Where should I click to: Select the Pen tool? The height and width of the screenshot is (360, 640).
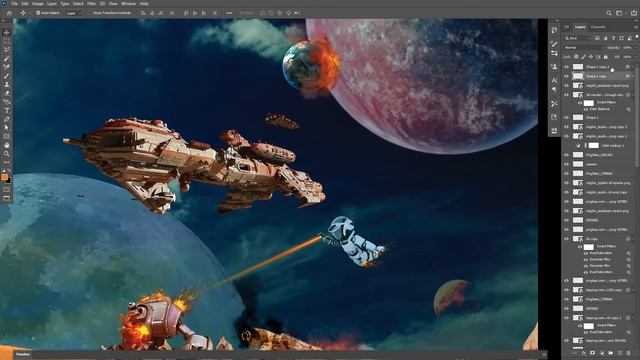point(7,119)
